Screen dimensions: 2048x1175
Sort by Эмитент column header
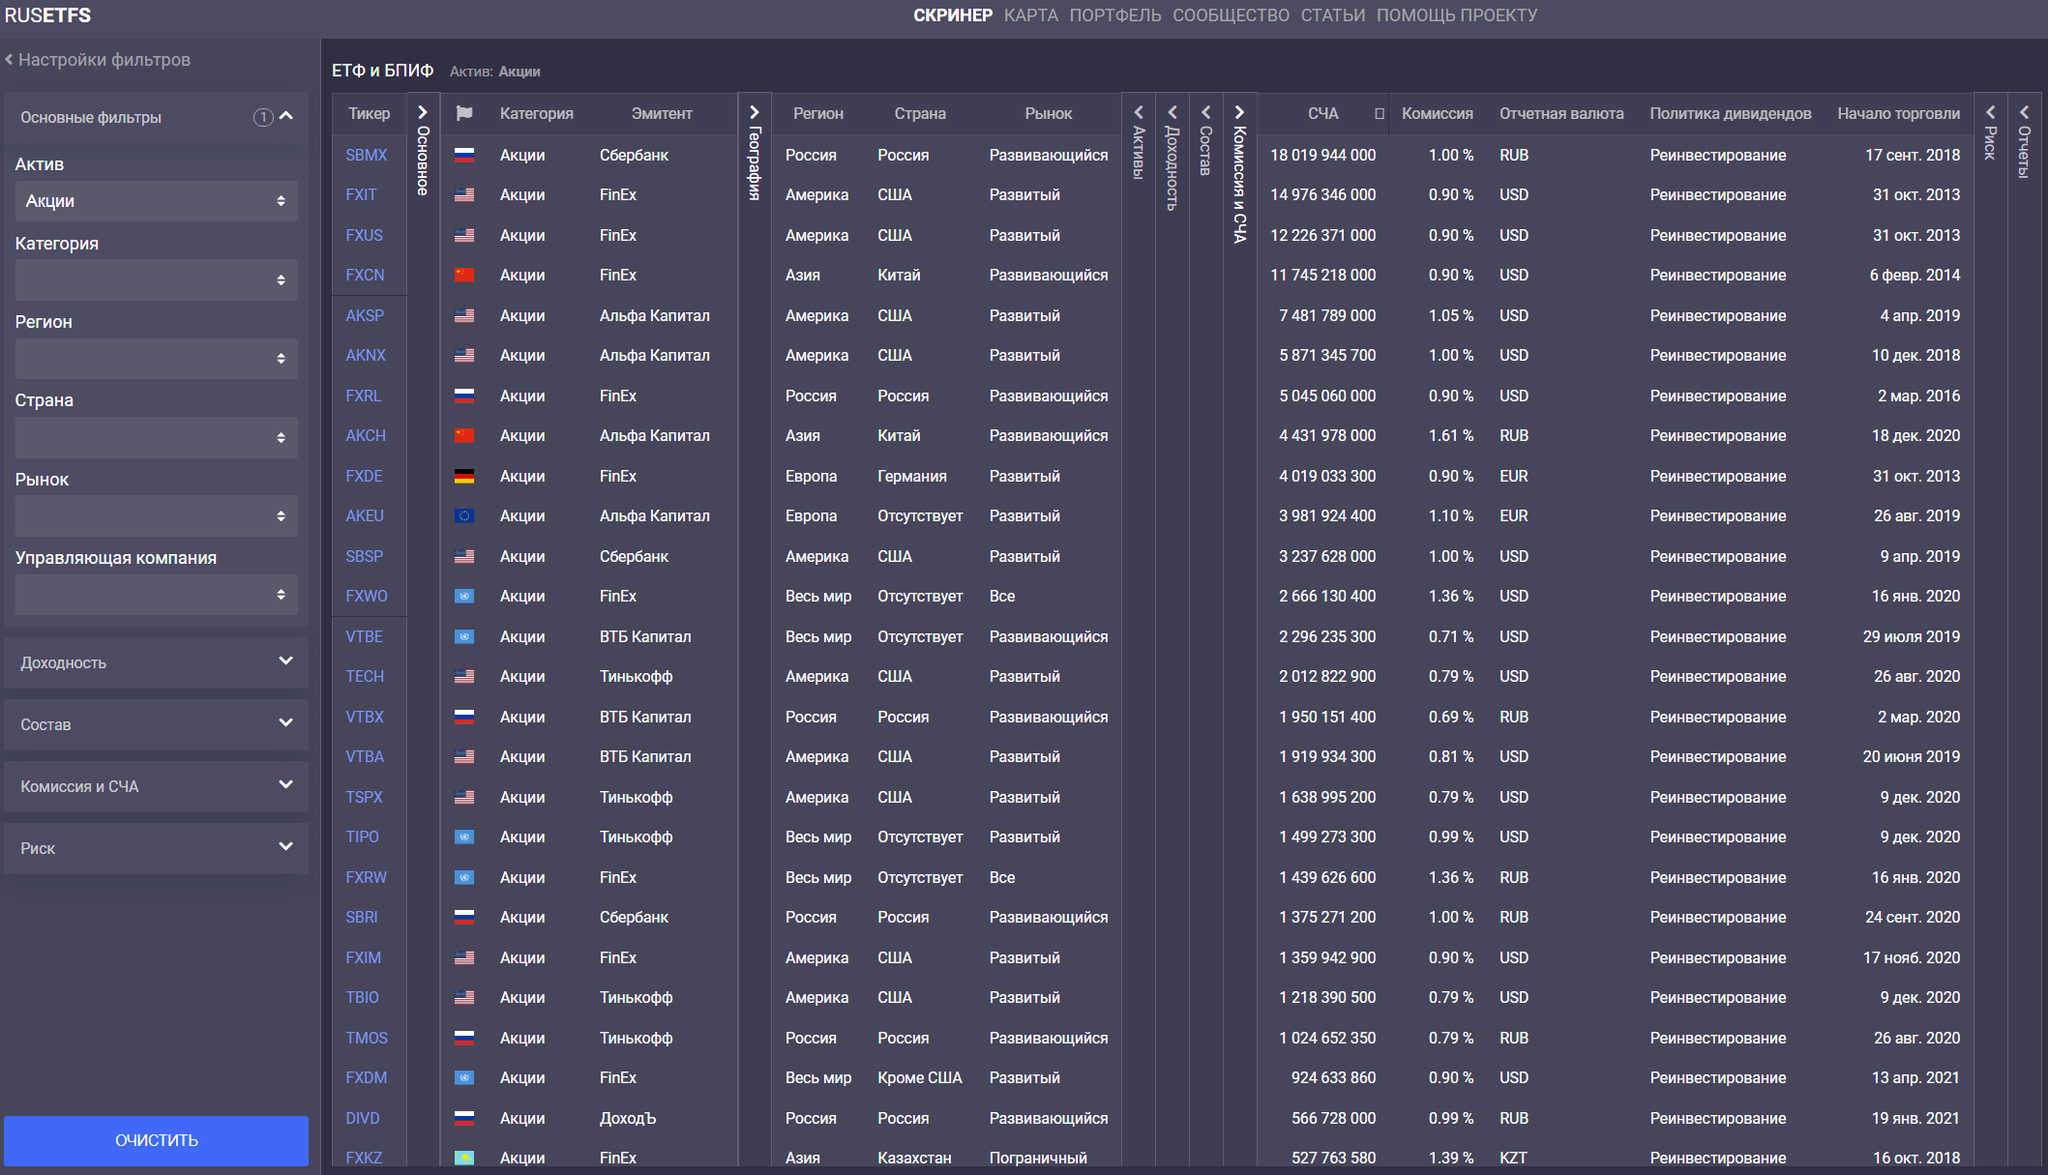coord(661,114)
